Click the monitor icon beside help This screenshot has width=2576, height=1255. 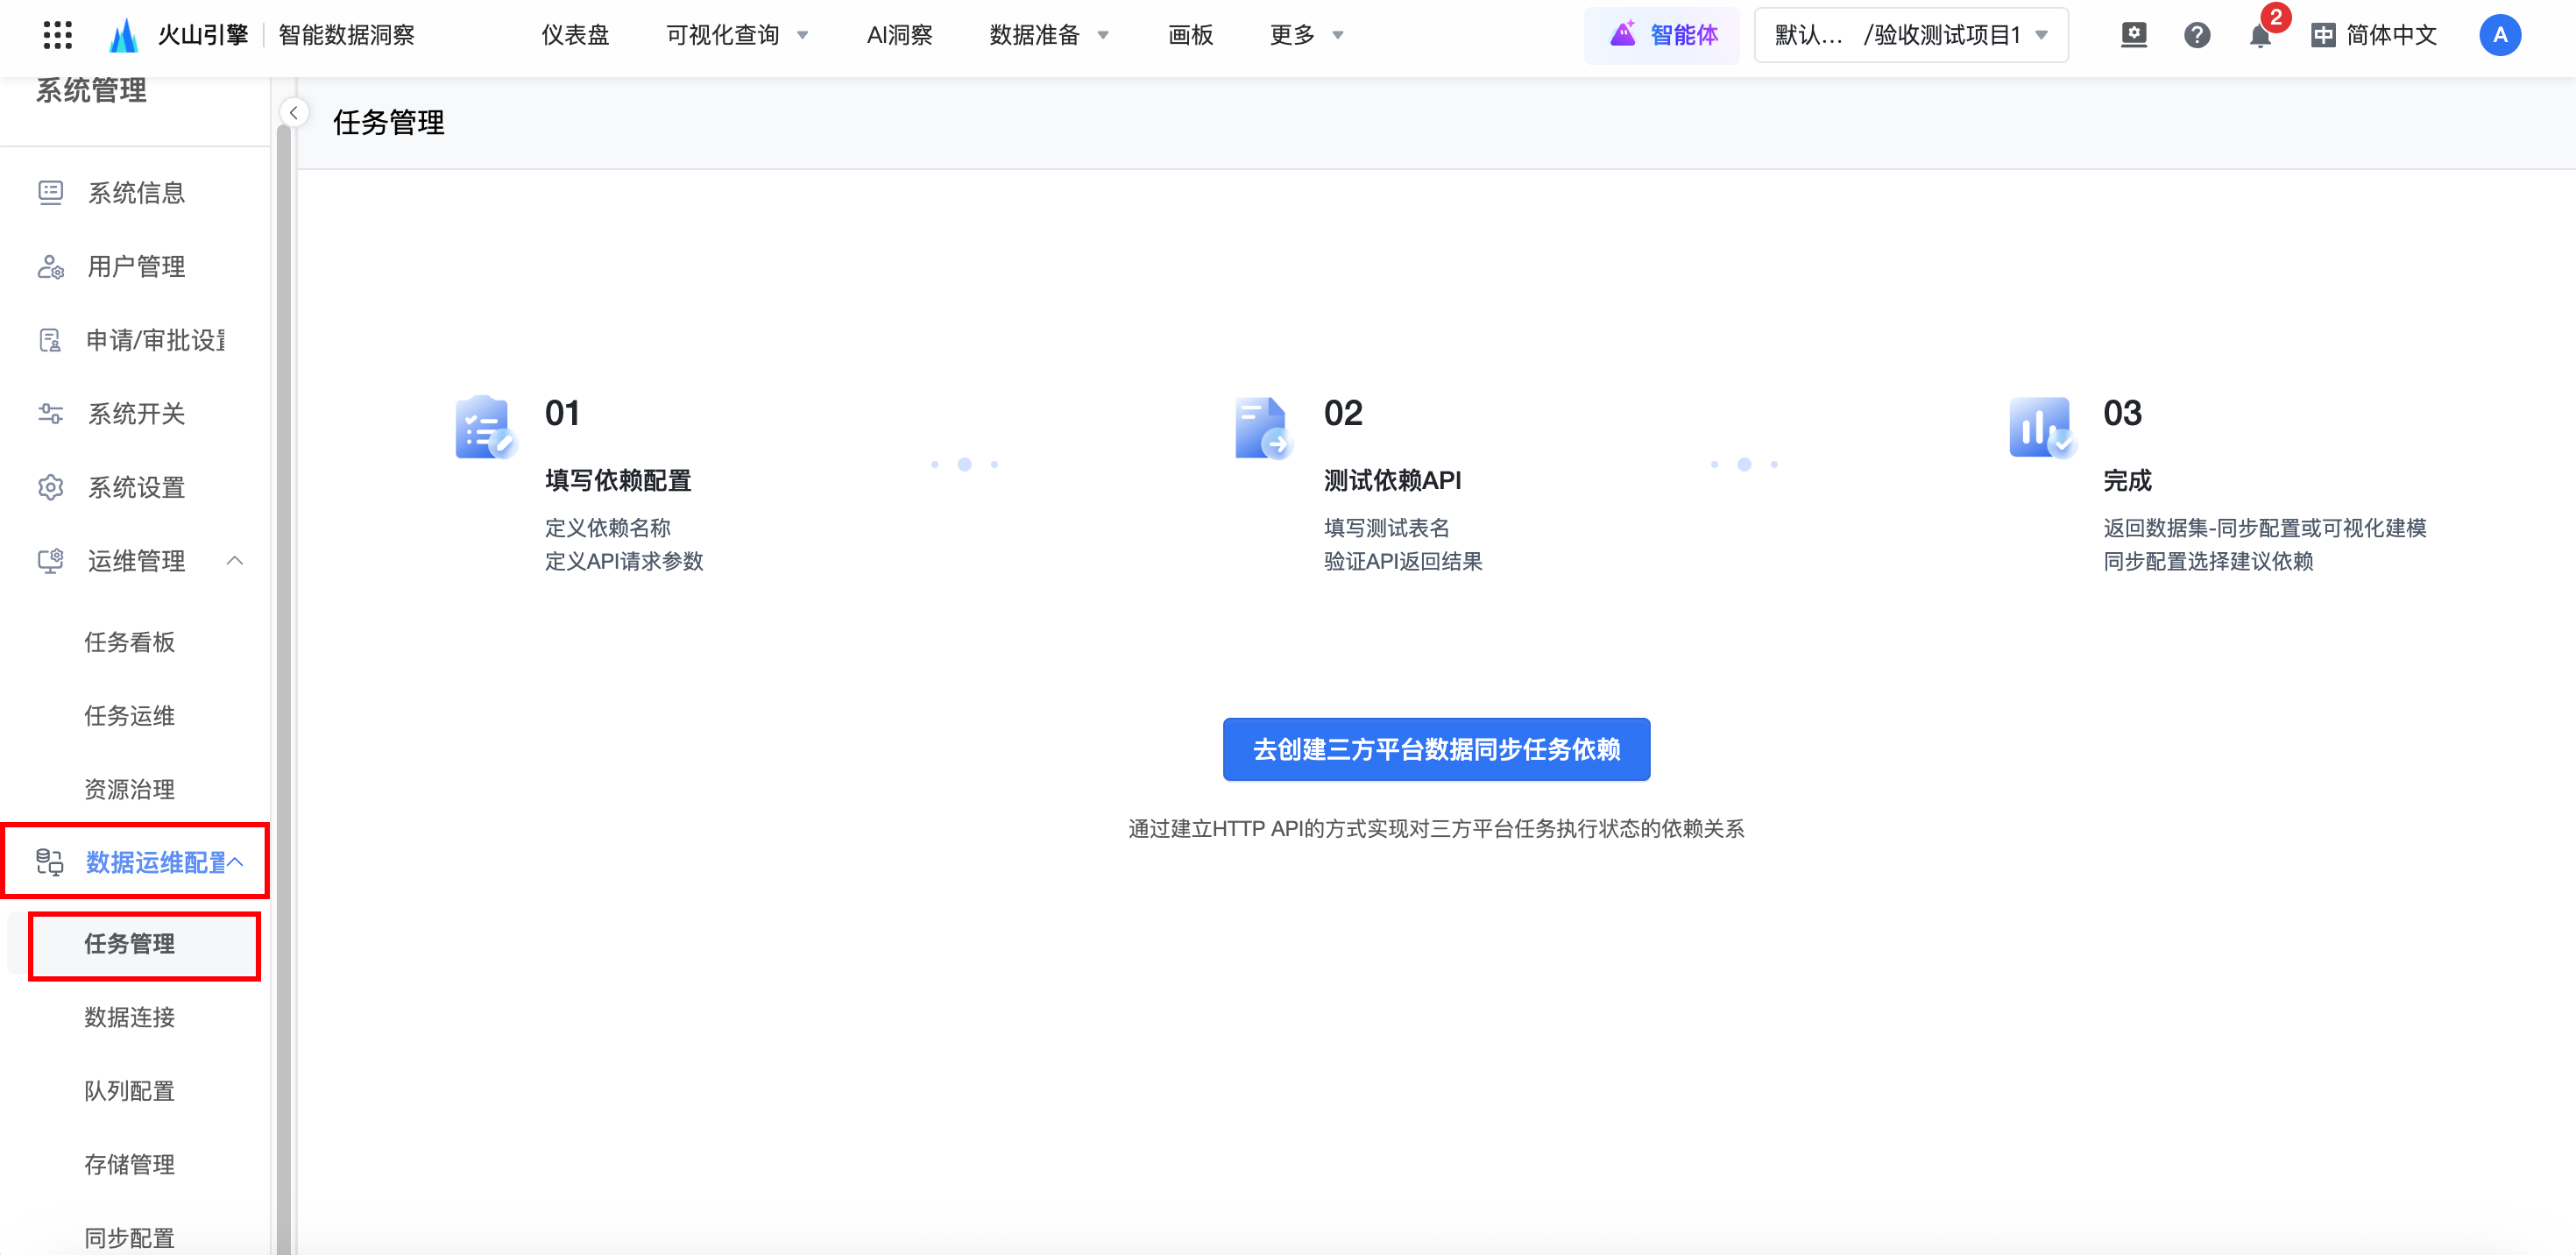pyautogui.click(x=2133, y=35)
